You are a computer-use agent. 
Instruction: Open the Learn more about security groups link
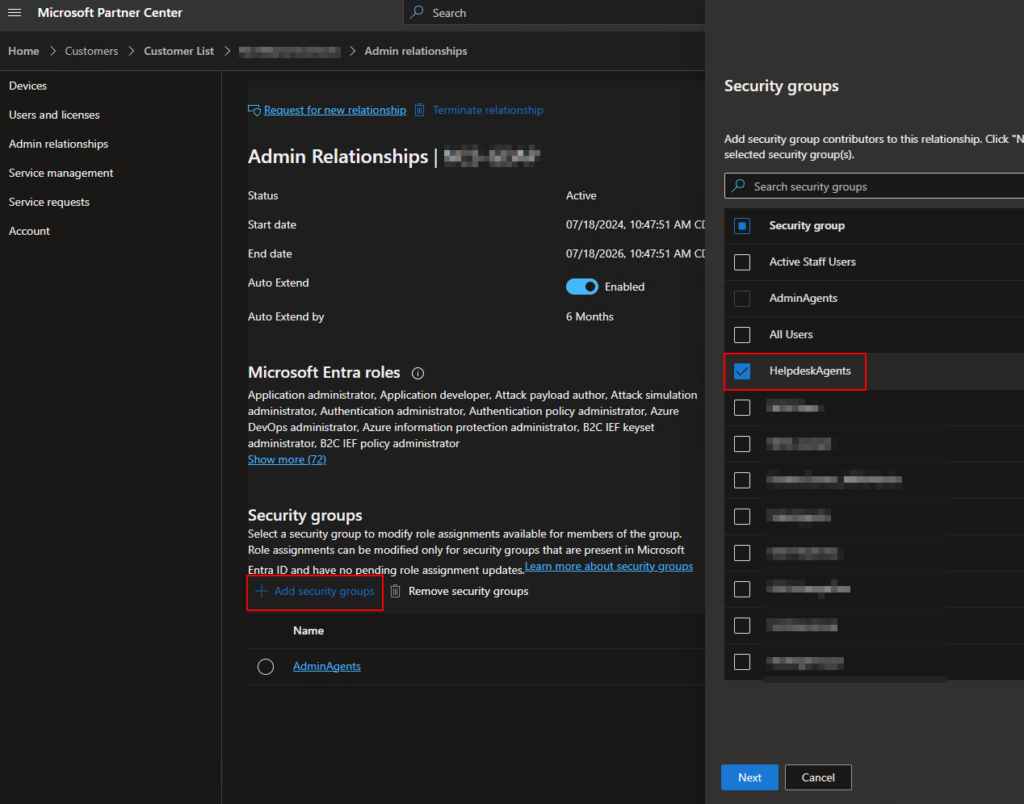click(609, 567)
